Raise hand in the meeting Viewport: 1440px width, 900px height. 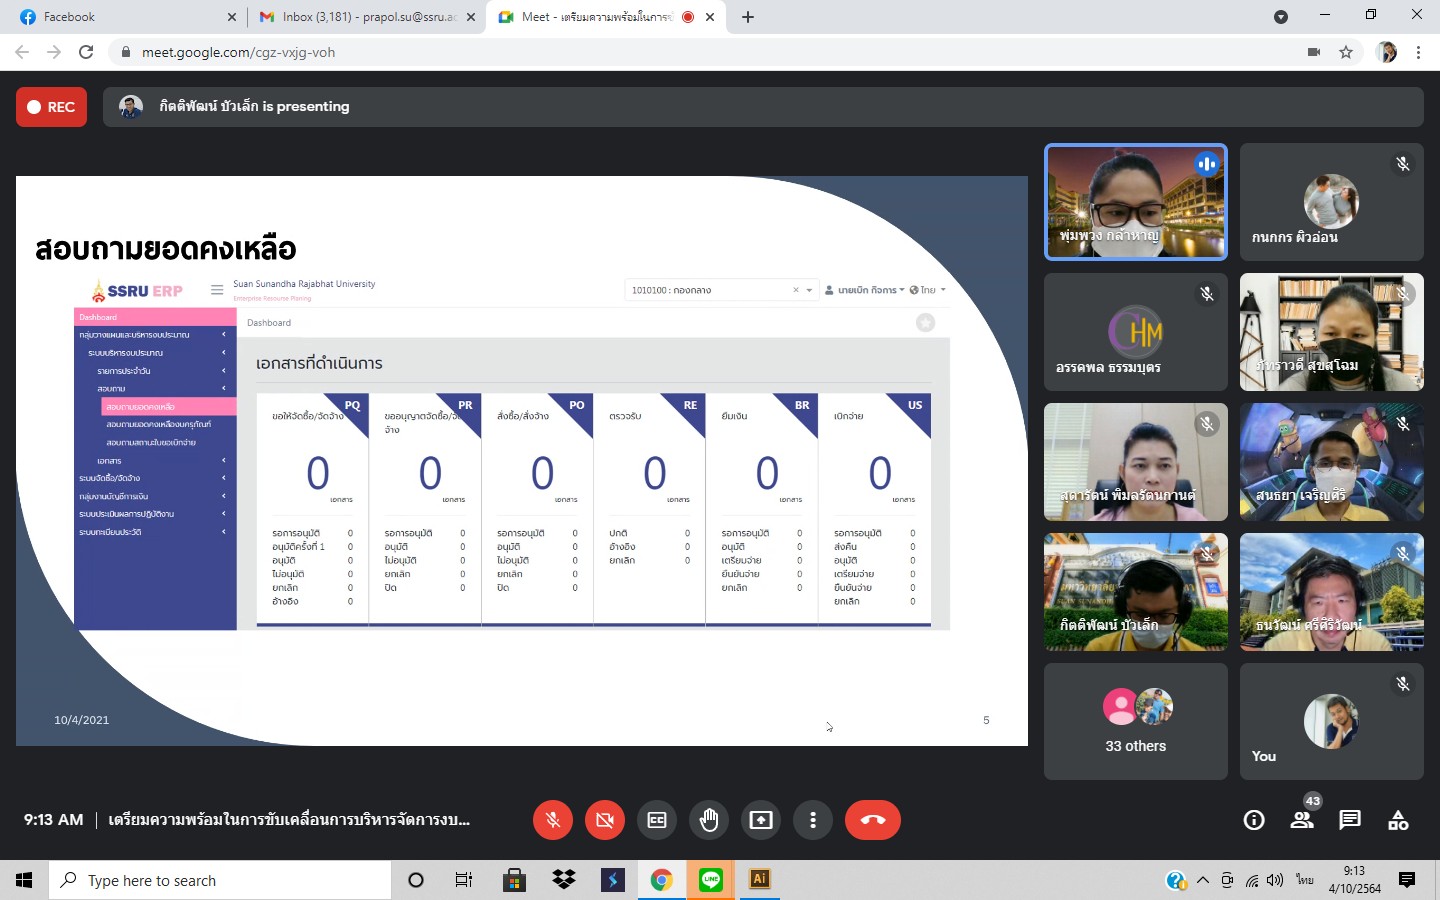click(x=709, y=820)
